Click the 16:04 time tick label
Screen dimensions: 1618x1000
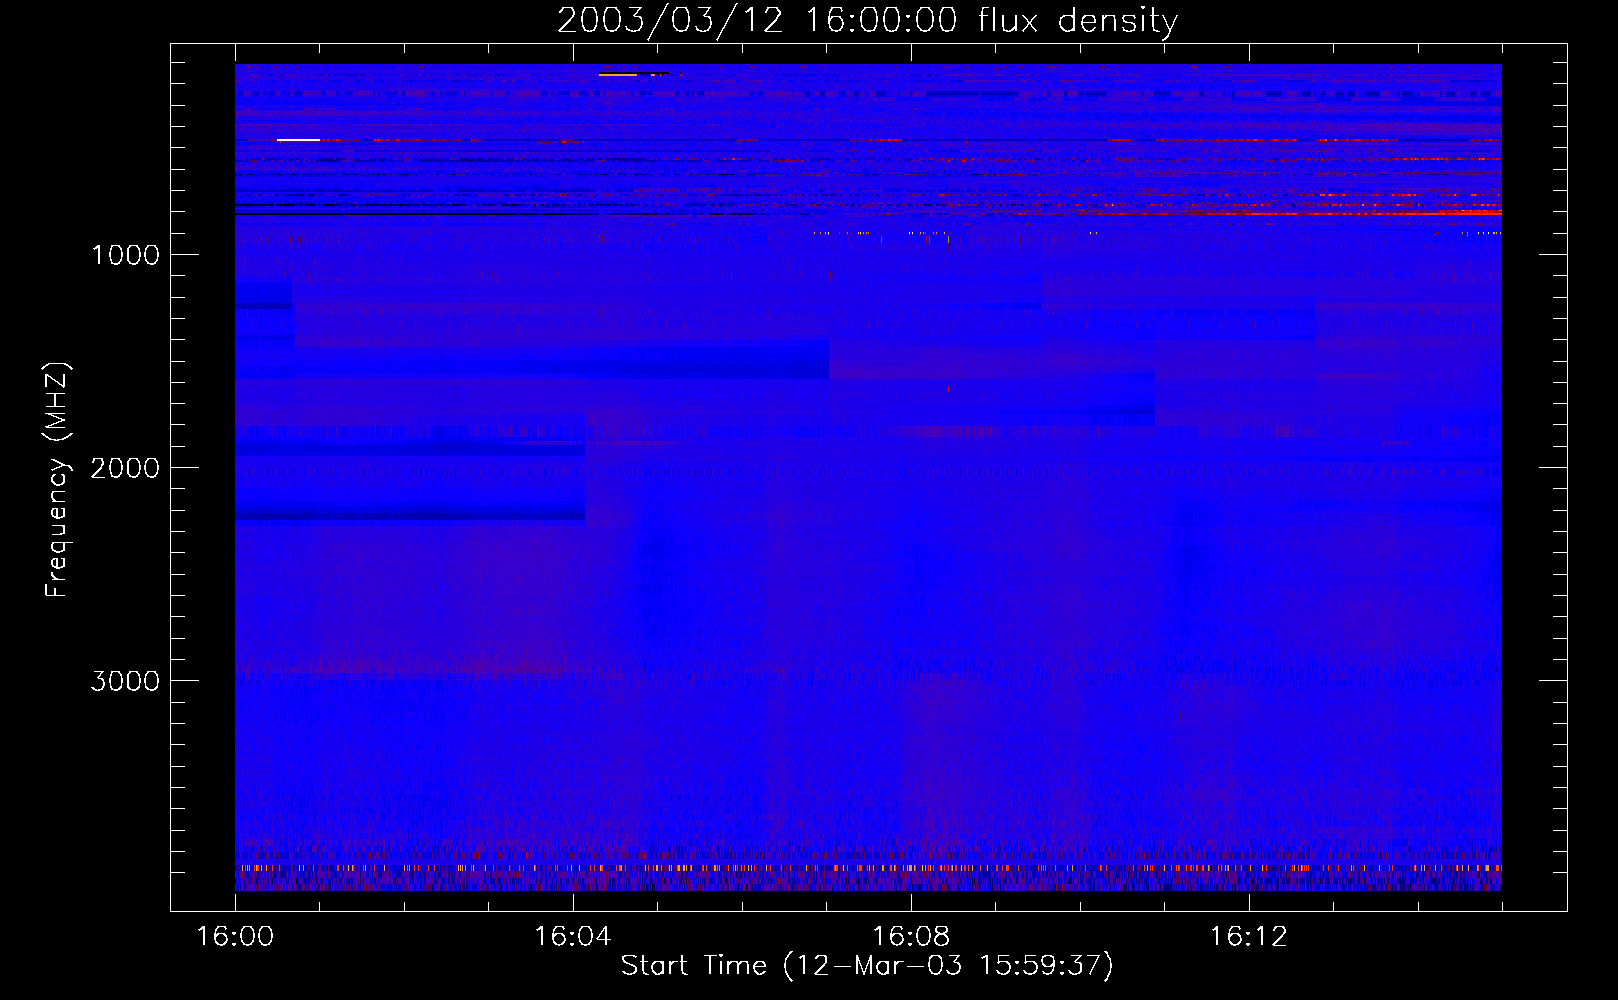[573, 937]
